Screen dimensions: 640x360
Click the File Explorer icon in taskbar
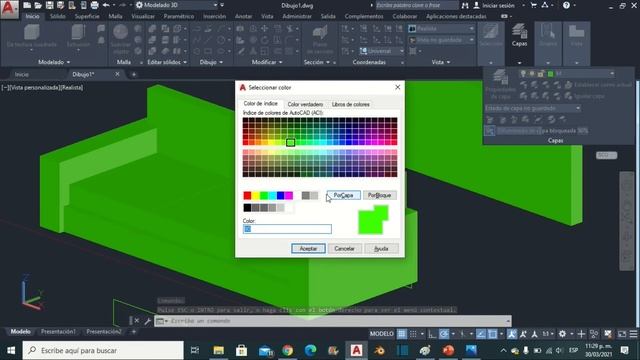(219, 350)
